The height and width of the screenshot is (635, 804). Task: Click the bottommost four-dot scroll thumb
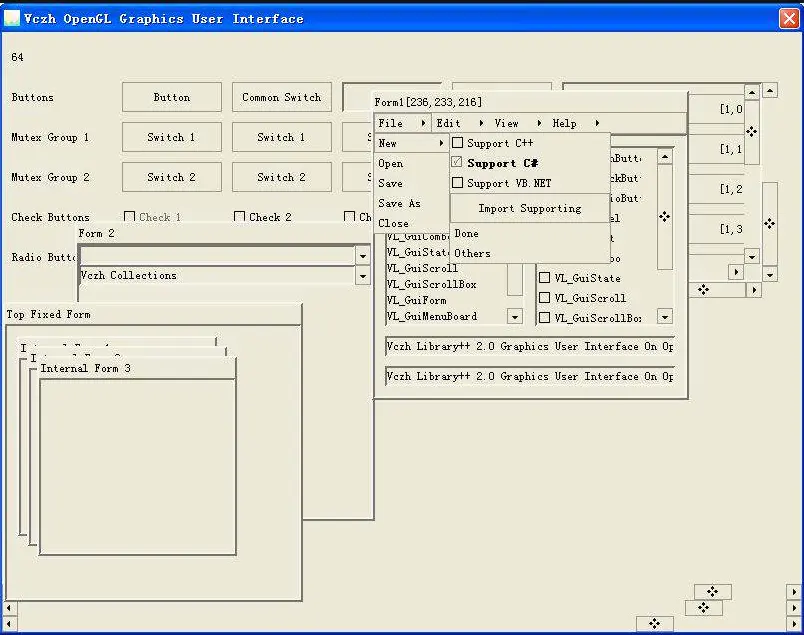tap(654, 624)
